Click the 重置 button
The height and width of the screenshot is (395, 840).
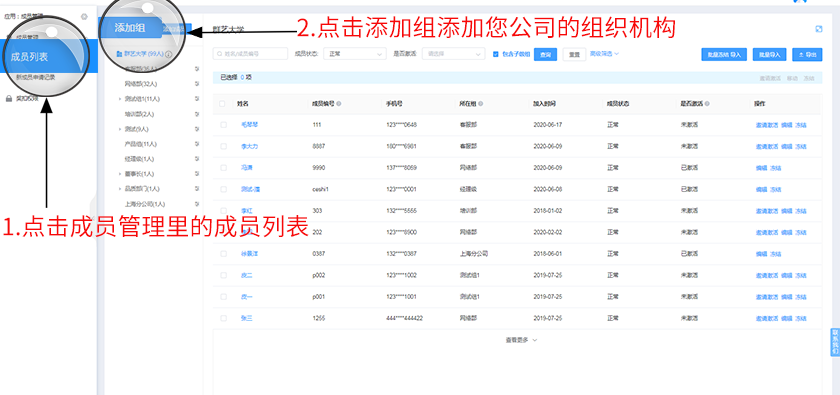[x=574, y=55]
